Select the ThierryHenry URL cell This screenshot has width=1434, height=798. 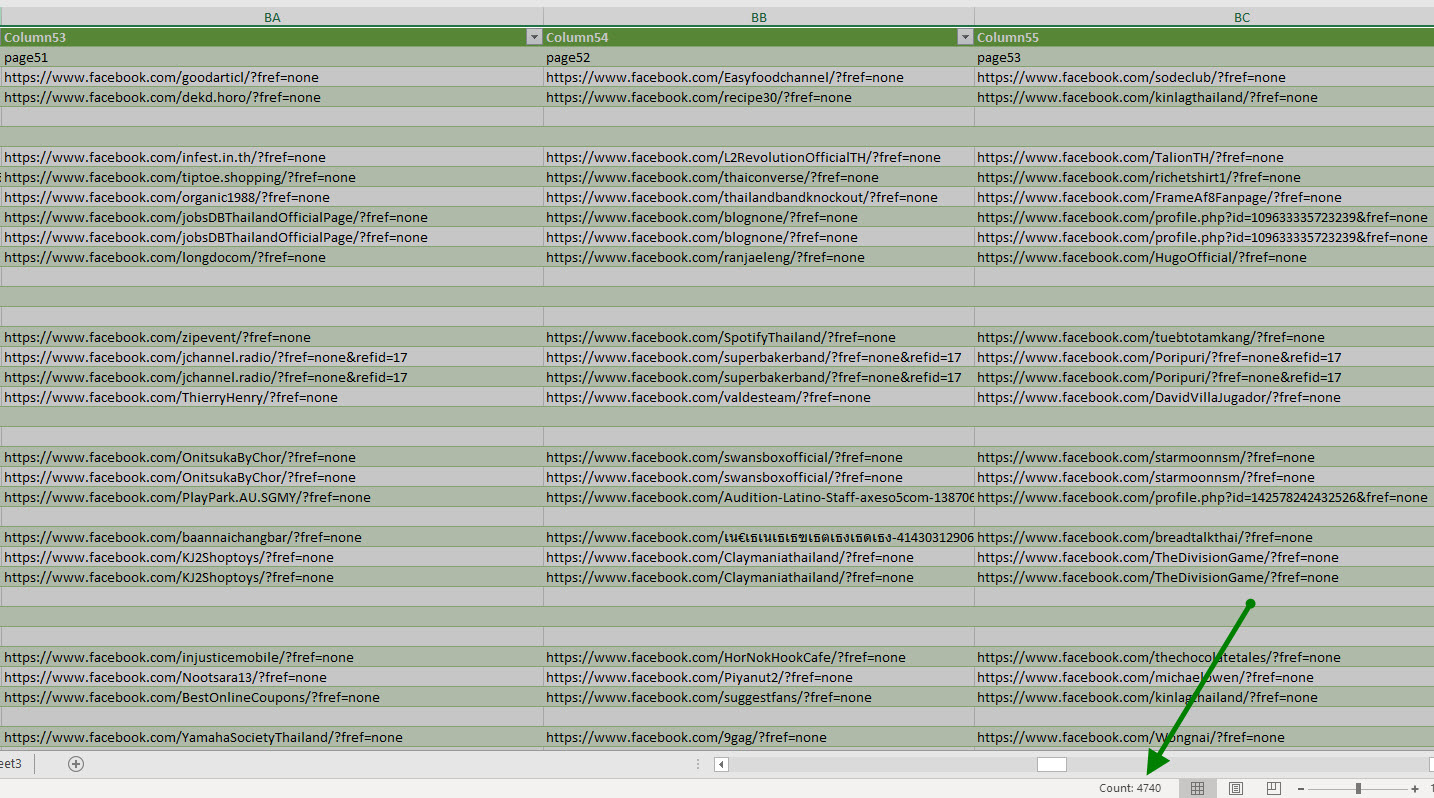272,397
